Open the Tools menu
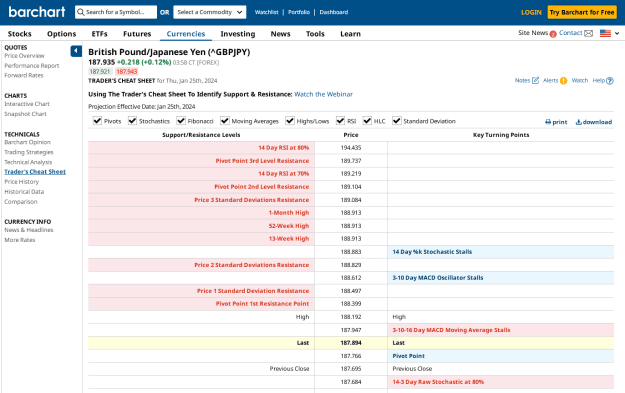This screenshot has width=625, height=393. (315, 34)
